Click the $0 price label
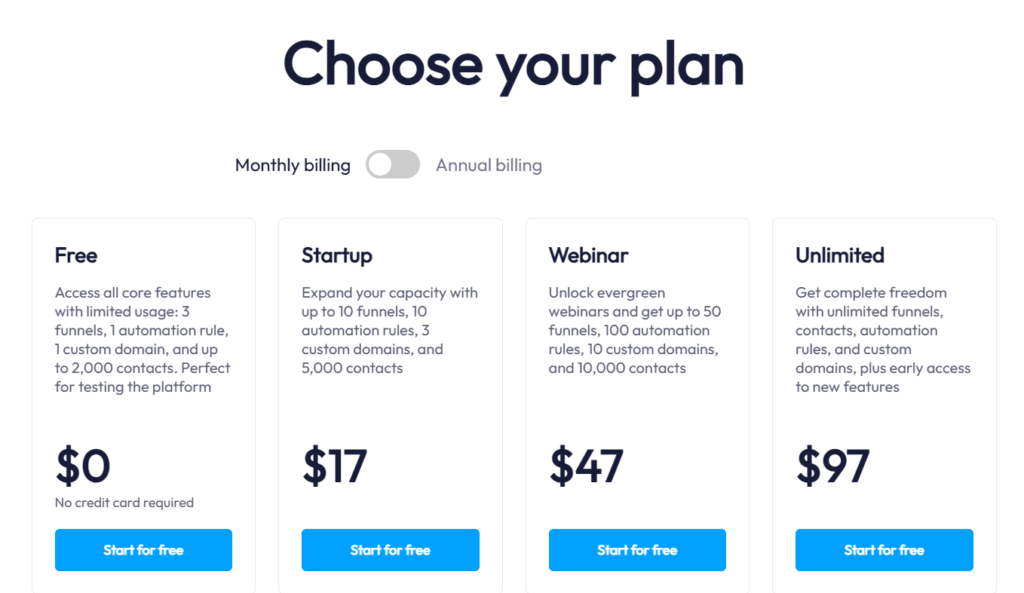 (x=81, y=466)
